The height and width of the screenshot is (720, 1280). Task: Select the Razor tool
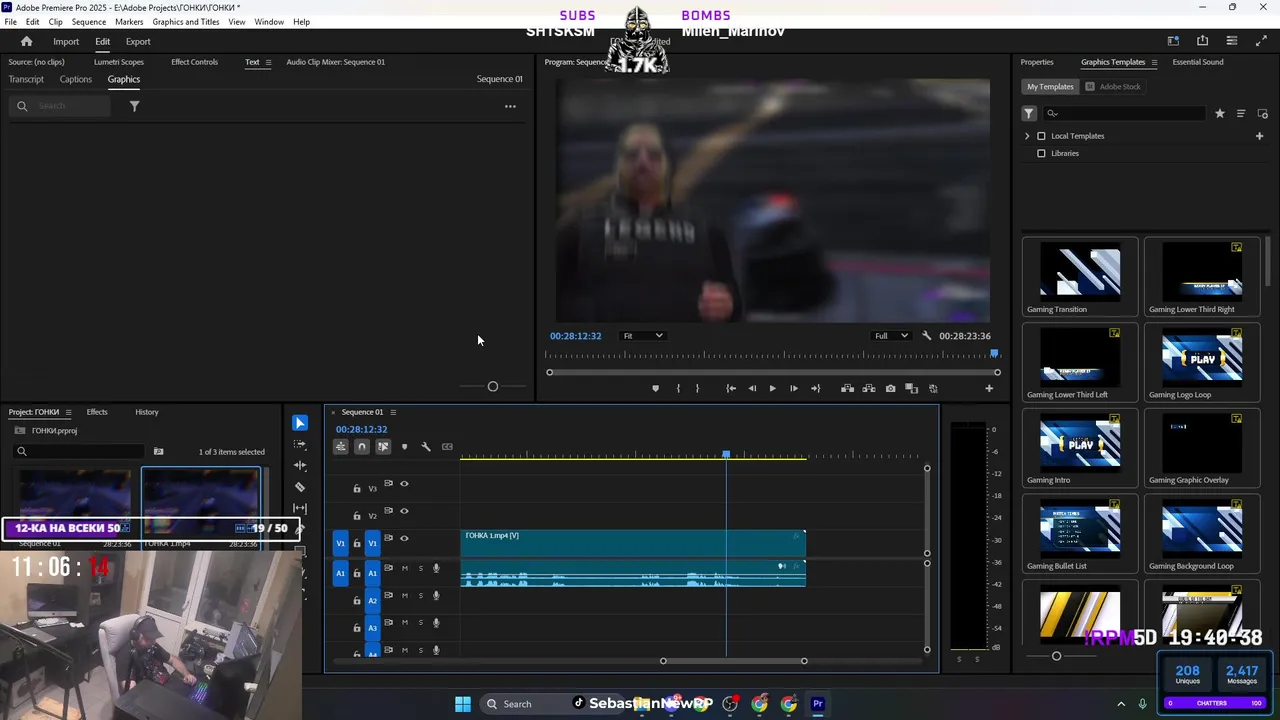tap(300, 487)
